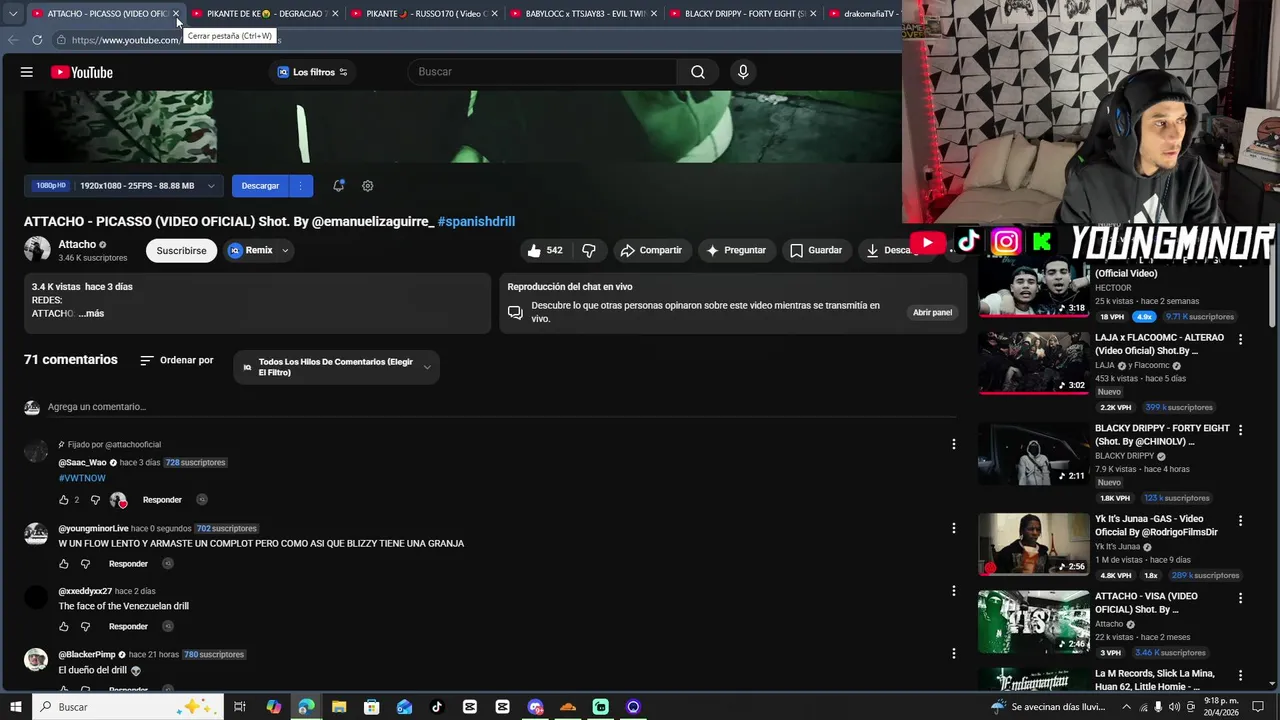Open SoundCloud app in taskbar
Image resolution: width=1280 pixels, height=720 pixels.
tap(567, 707)
